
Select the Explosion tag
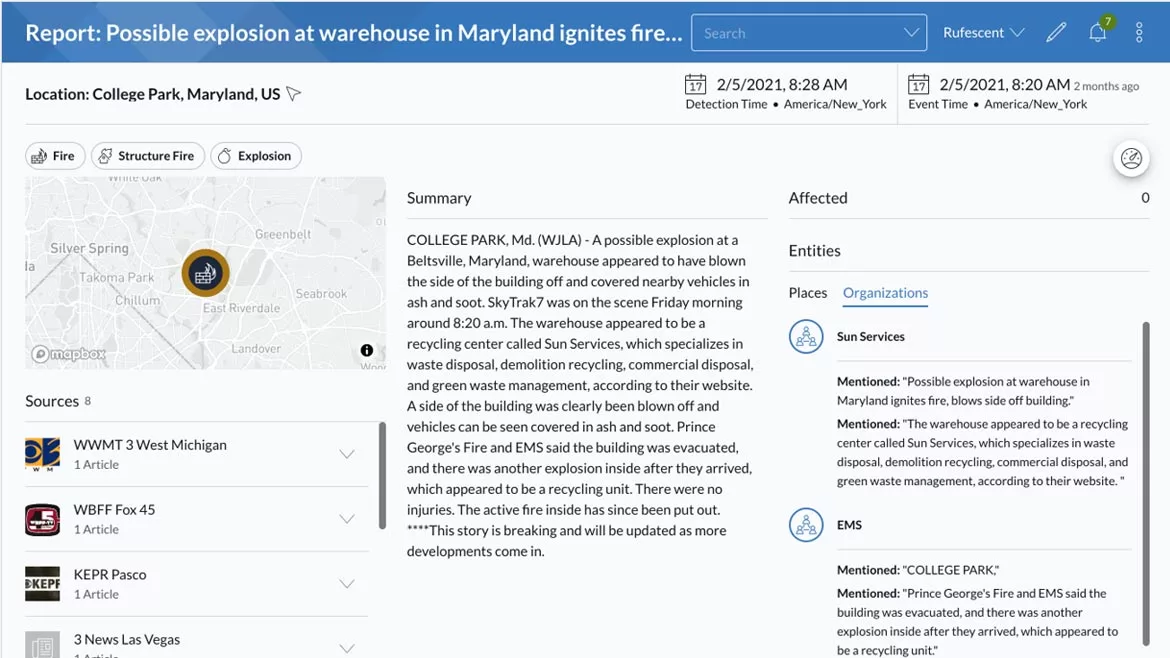pyautogui.click(x=255, y=156)
